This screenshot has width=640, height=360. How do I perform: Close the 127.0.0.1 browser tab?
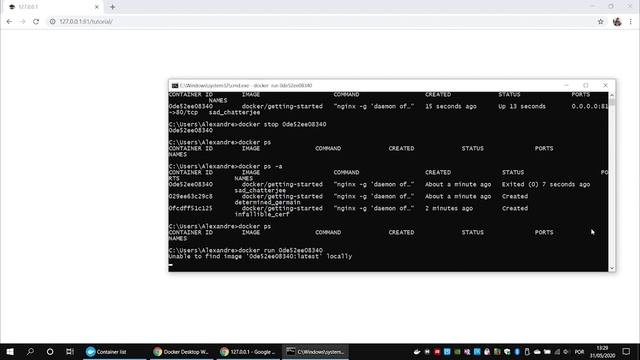pyautogui.click(x=97, y=7)
